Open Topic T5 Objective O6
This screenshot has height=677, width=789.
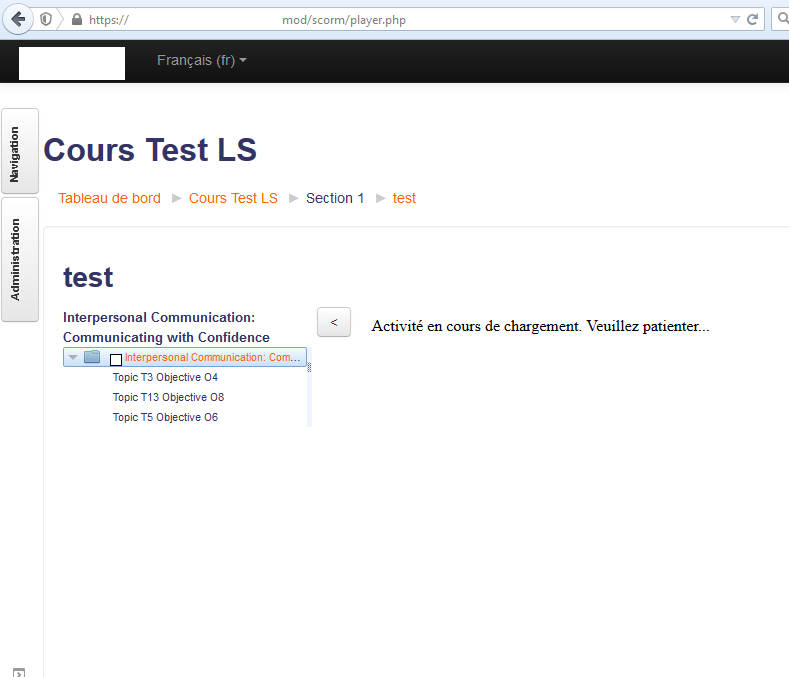click(165, 418)
